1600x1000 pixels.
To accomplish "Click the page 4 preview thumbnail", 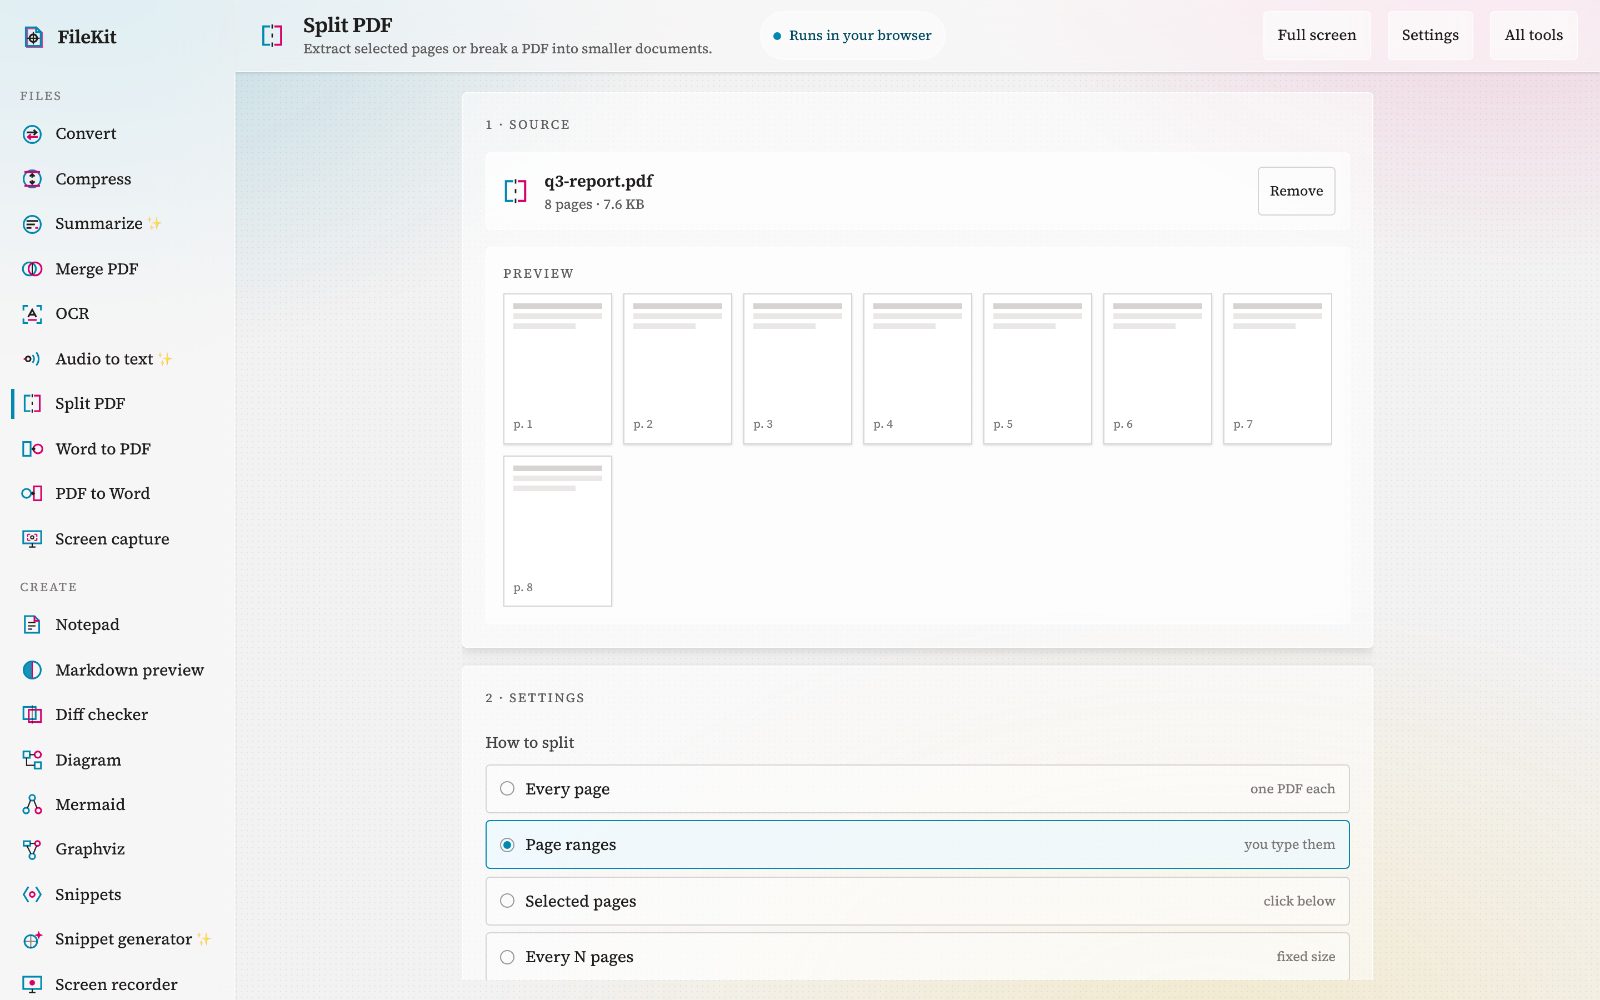I will [918, 369].
